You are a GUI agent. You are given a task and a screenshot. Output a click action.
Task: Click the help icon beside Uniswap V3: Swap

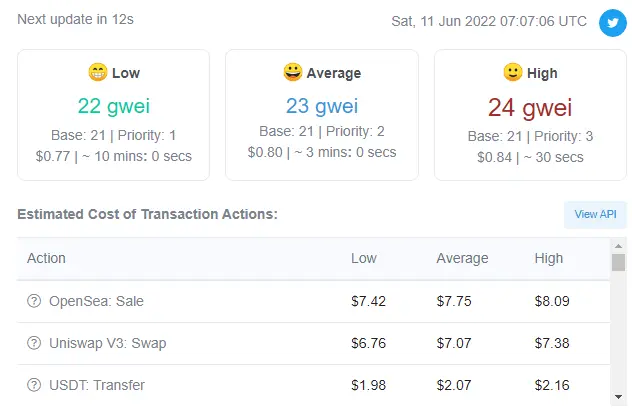click(34, 343)
